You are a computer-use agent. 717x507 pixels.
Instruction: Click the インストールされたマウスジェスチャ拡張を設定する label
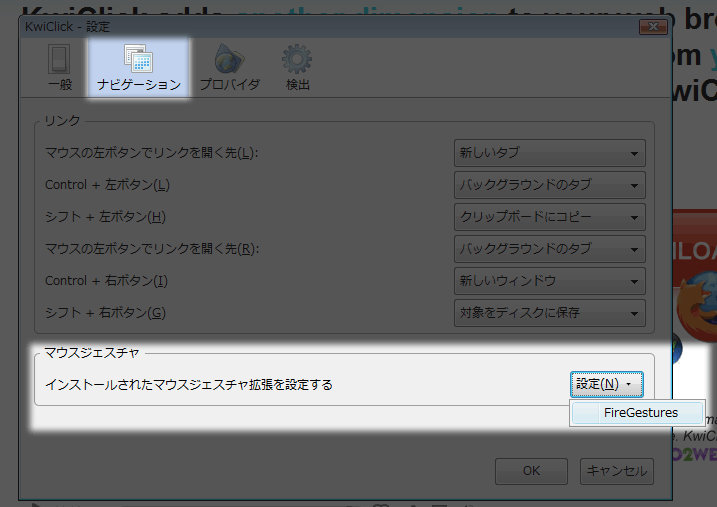pos(189,384)
